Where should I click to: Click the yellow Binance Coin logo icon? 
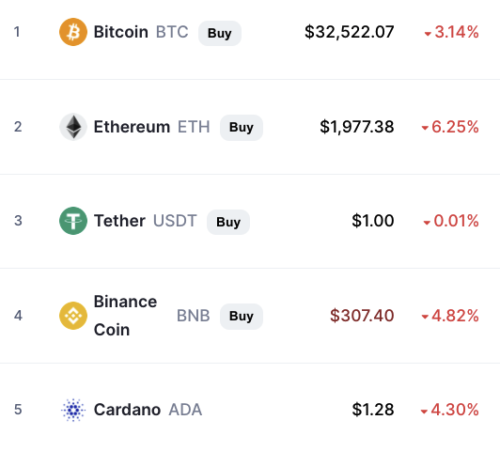73,316
